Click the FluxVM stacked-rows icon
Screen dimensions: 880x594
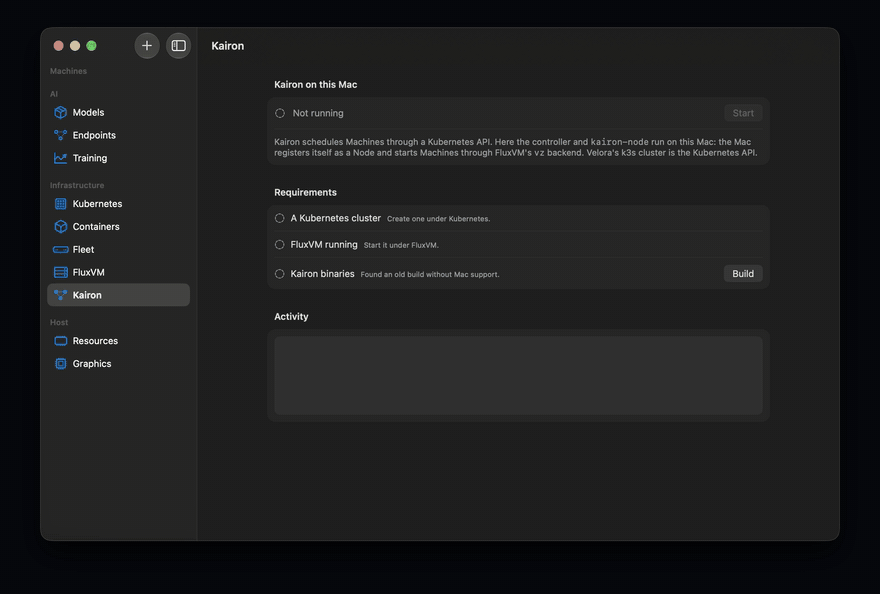[x=61, y=272]
